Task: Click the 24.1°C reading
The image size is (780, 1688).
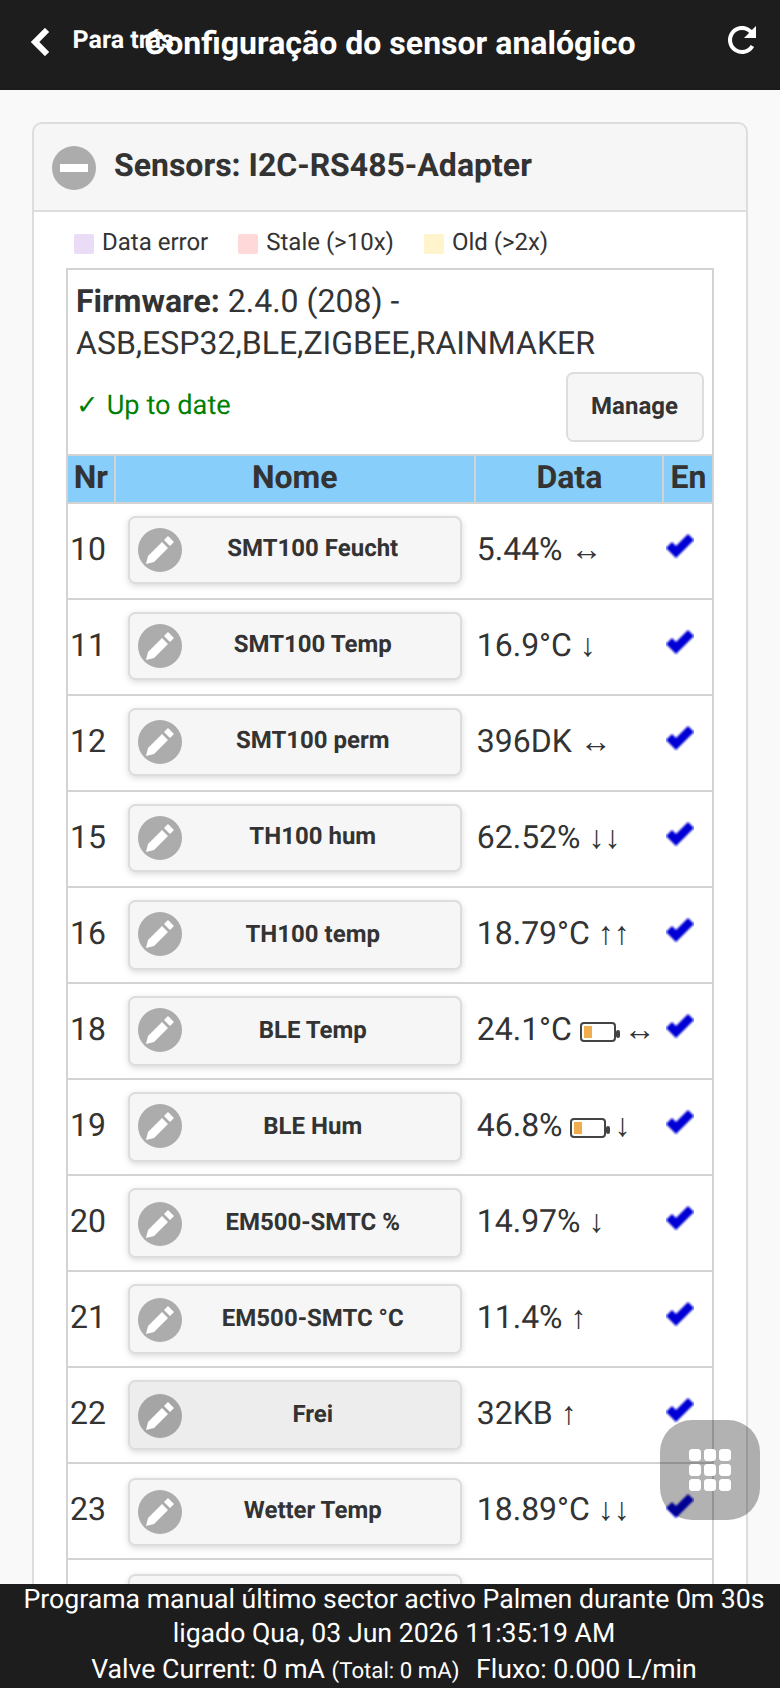Action: (524, 1029)
